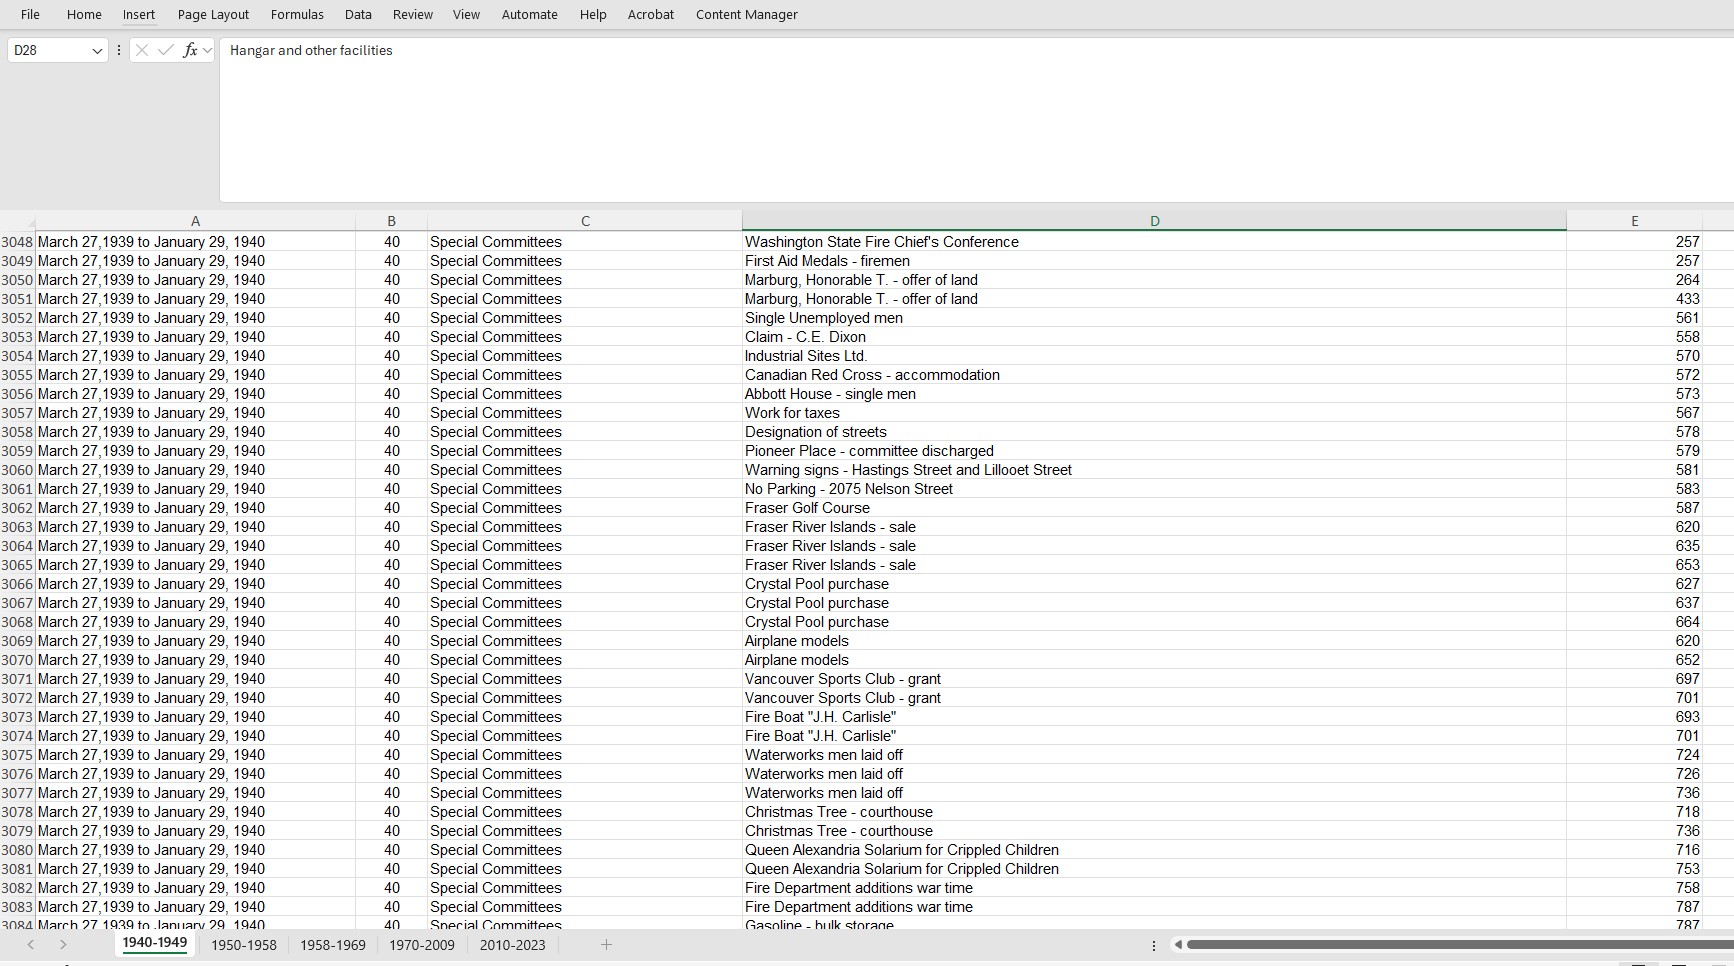Cancel the cell entry with the X icon
Screen dimensions: 1734x966
click(x=142, y=50)
